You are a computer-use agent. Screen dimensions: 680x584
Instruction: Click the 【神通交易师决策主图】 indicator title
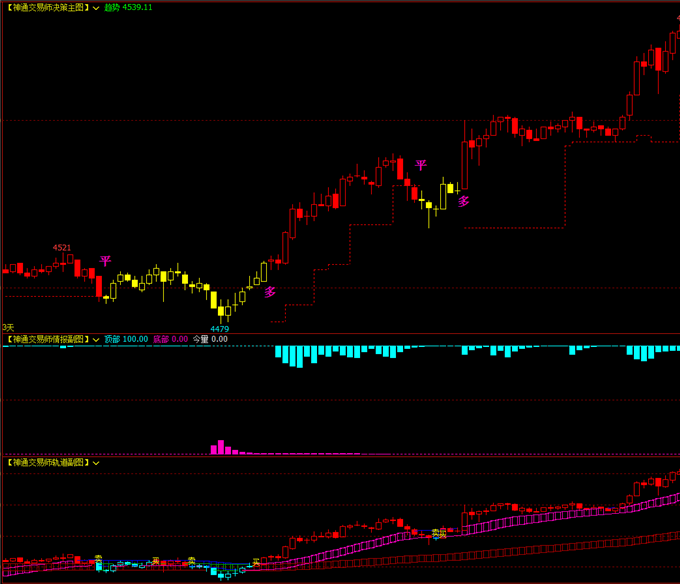pos(48,7)
